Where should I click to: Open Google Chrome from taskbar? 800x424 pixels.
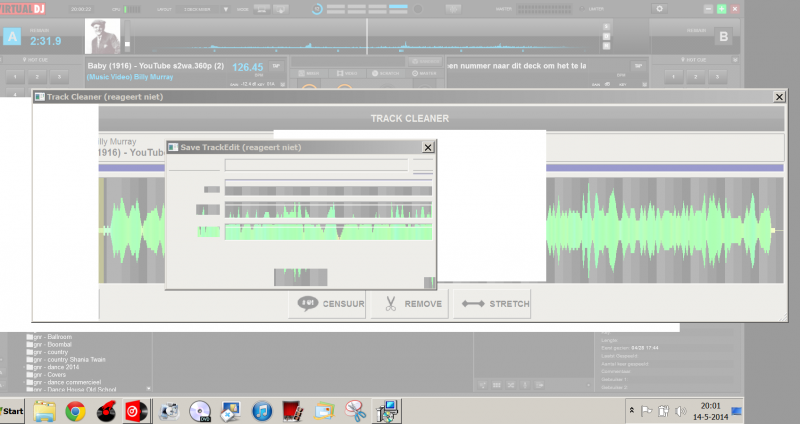coord(75,411)
